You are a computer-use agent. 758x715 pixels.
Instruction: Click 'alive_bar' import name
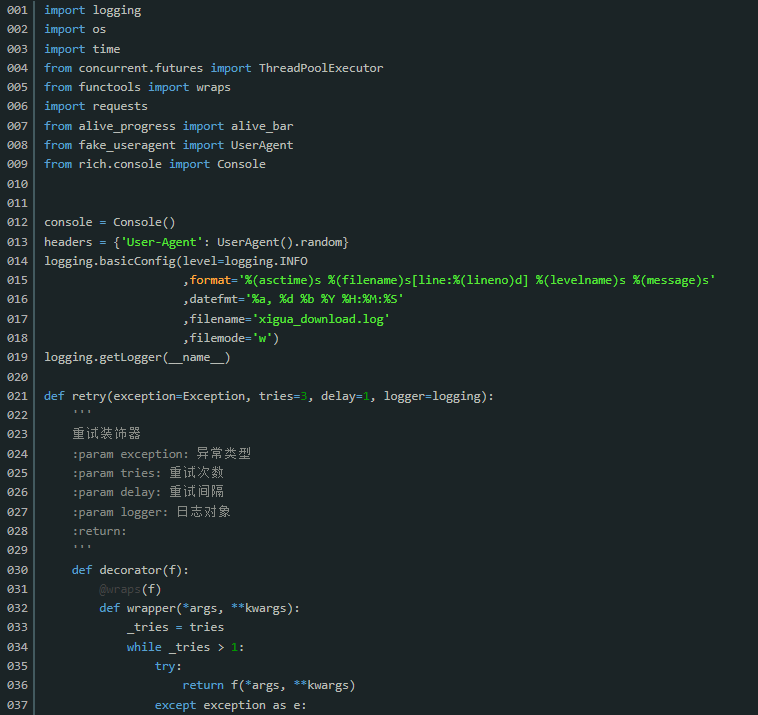click(x=262, y=126)
